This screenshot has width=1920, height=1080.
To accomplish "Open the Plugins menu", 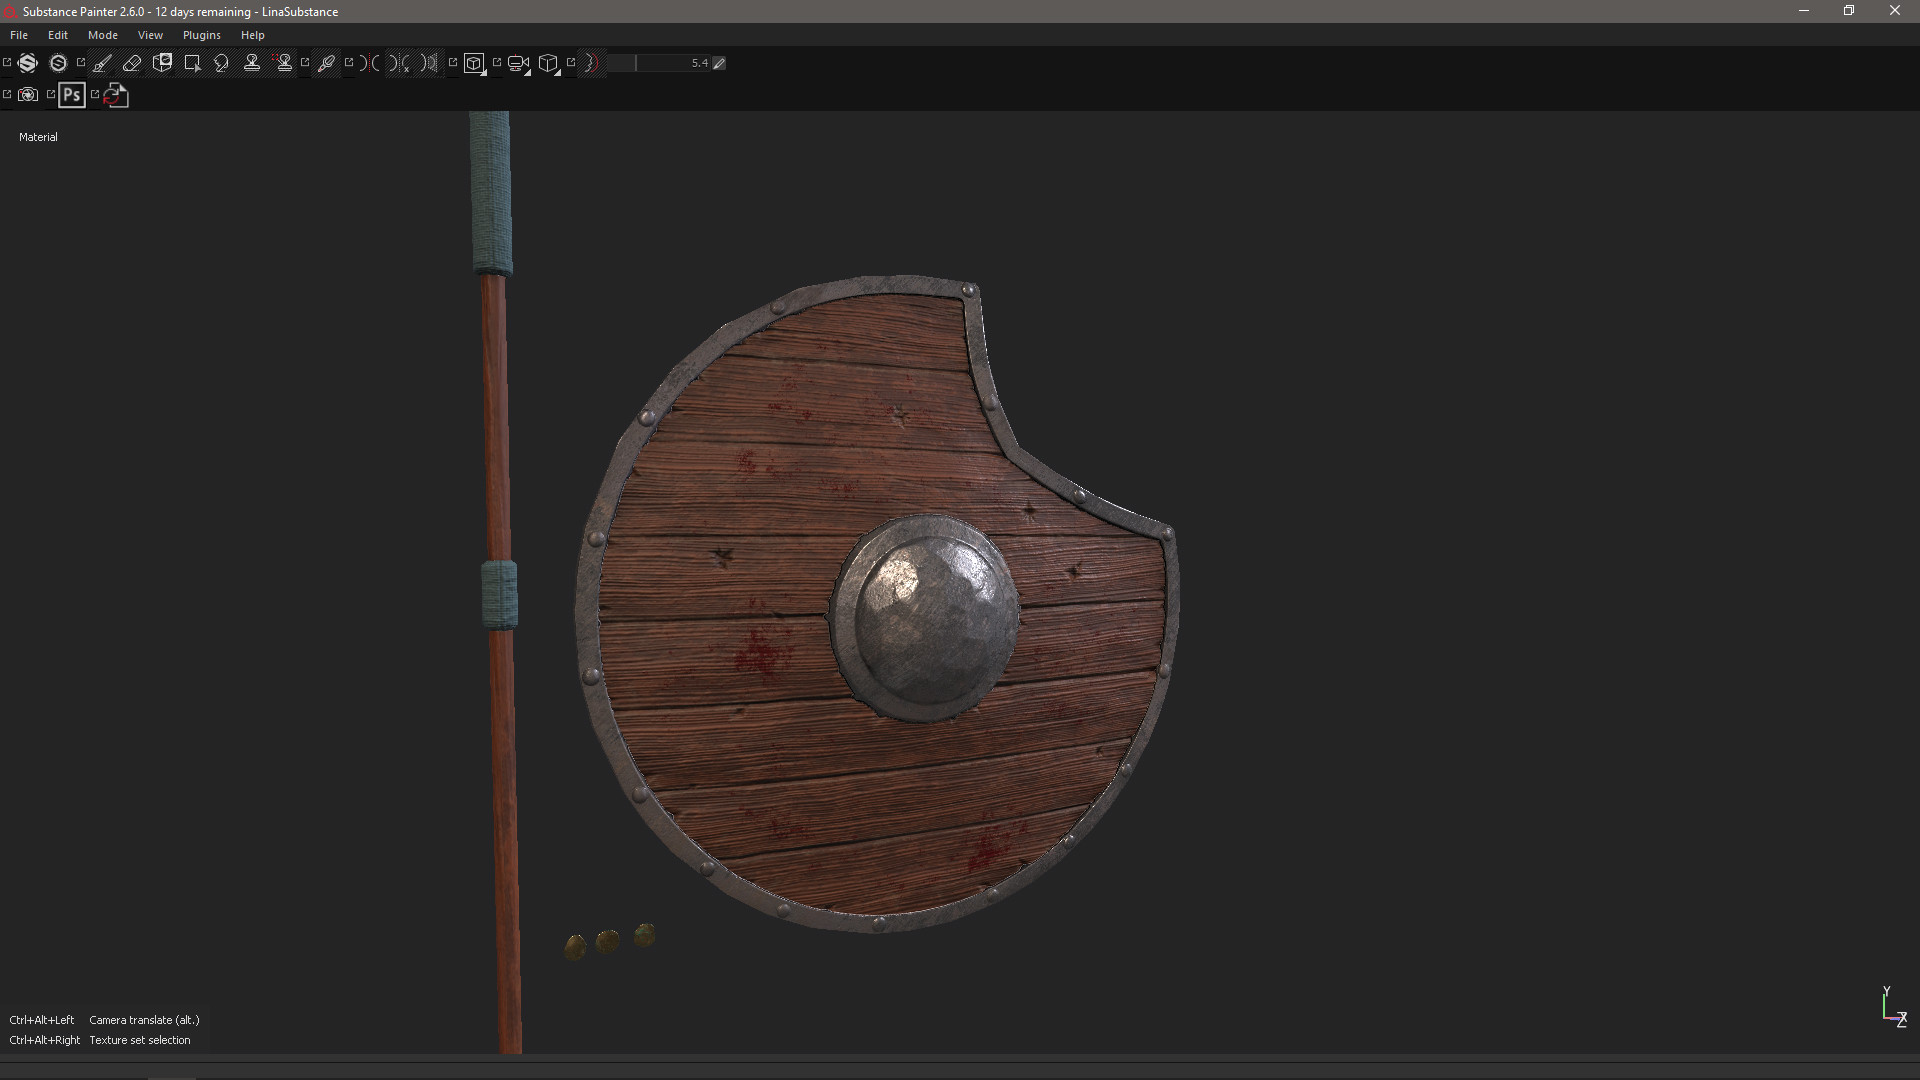I will [202, 35].
